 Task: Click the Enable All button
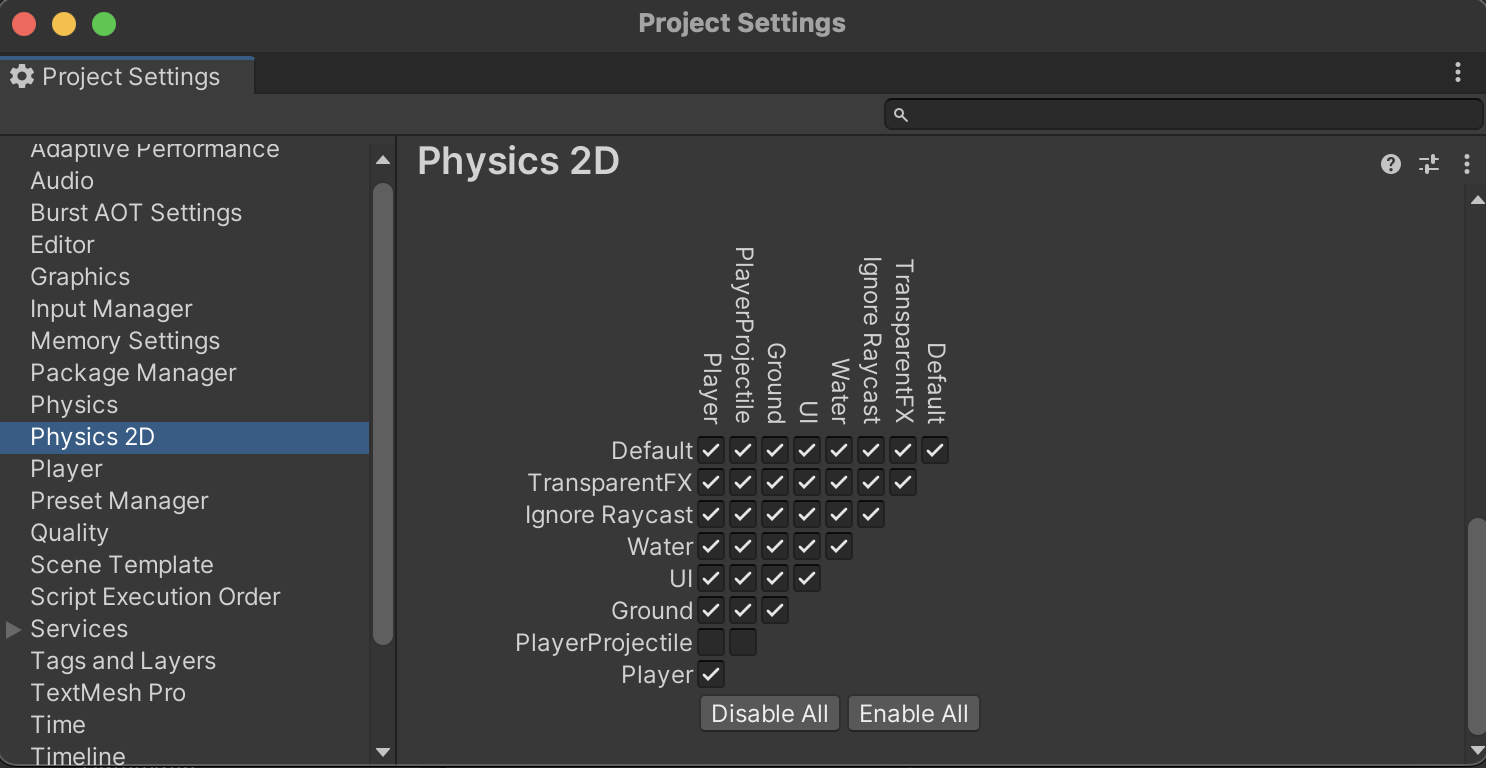click(x=914, y=714)
